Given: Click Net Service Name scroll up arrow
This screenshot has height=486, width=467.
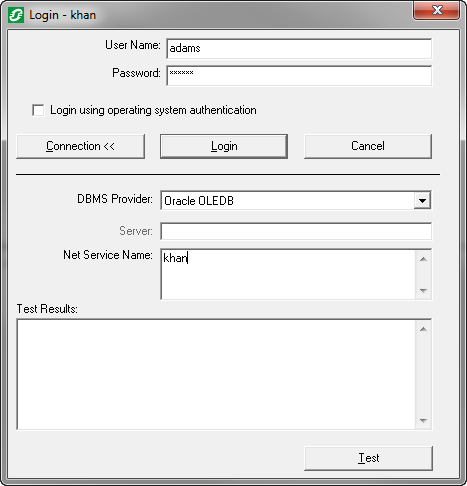Looking at the screenshot, I should tap(423, 259).
